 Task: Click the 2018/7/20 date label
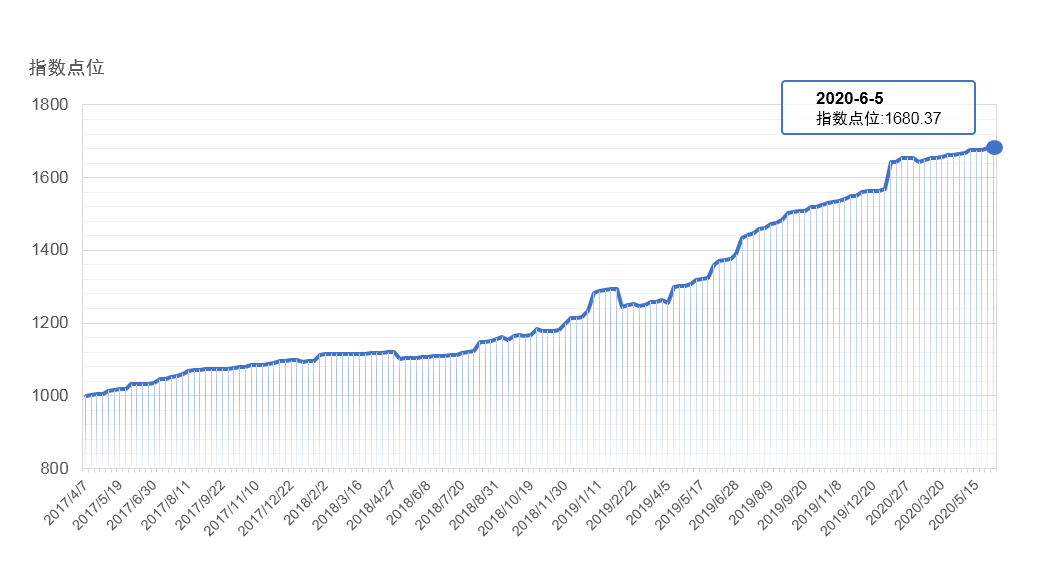[439, 504]
